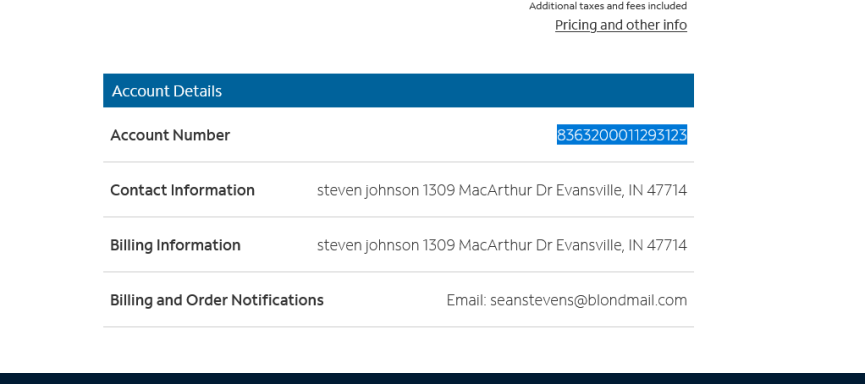Click 1309 MacArthur Dr in Billing Information
The height and width of the screenshot is (384, 865).
coord(487,245)
